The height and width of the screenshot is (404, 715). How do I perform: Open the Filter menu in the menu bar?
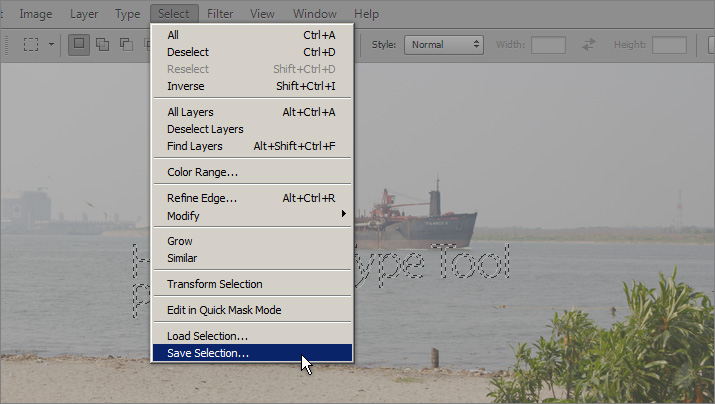218,14
